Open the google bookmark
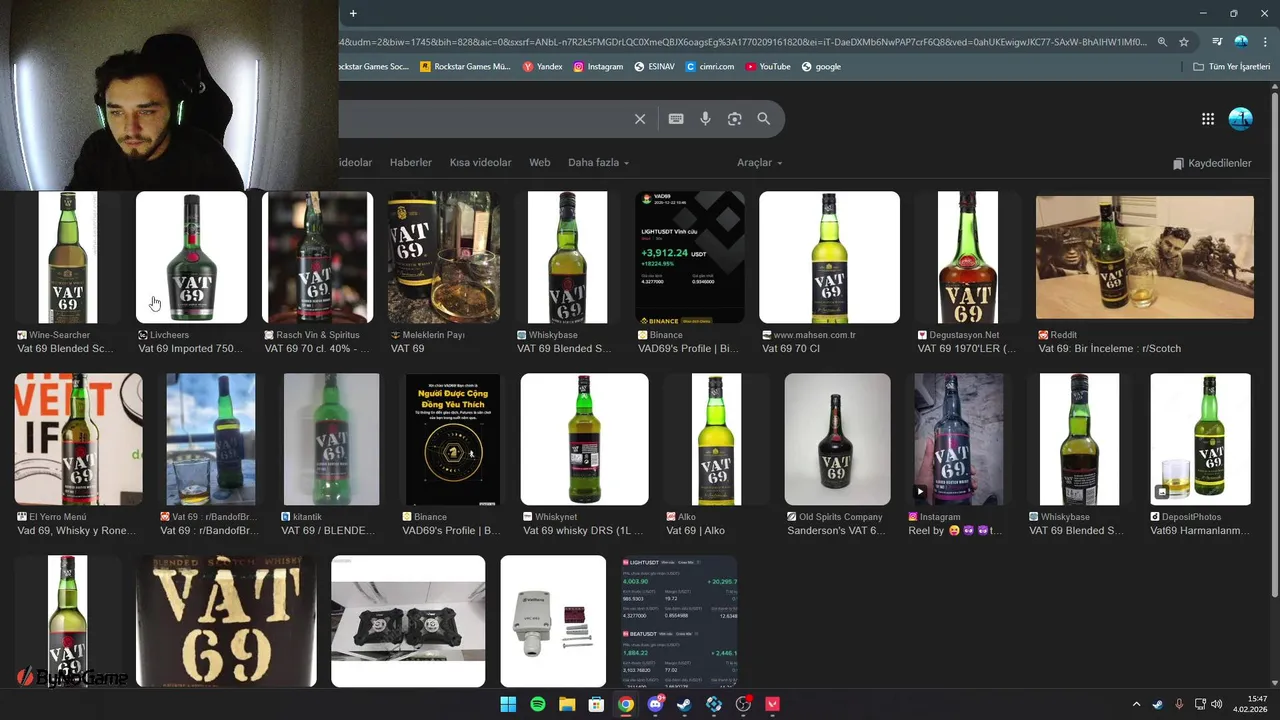Image resolution: width=1280 pixels, height=720 pixels. (x=820, y=67)
